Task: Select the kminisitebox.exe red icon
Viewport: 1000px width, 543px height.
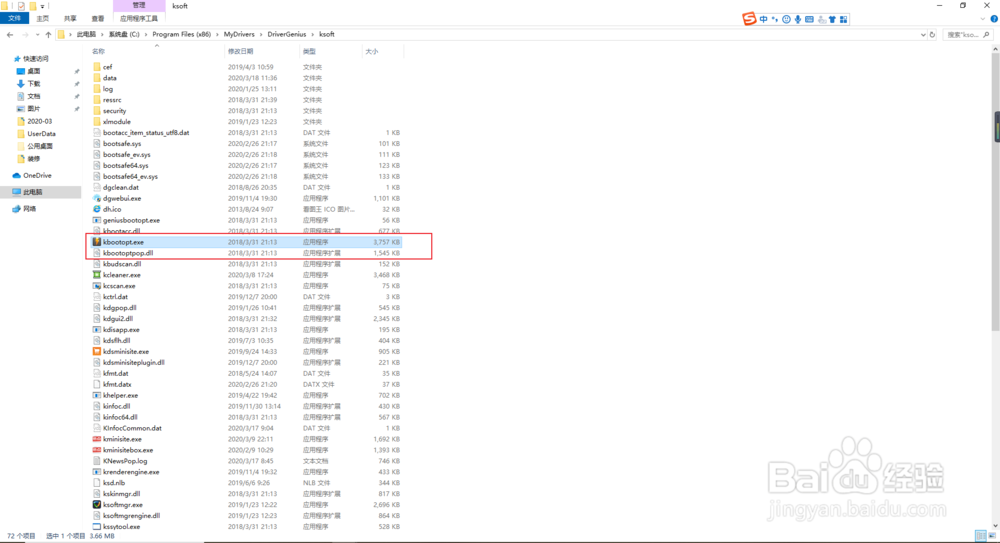Action: (97, 450)
